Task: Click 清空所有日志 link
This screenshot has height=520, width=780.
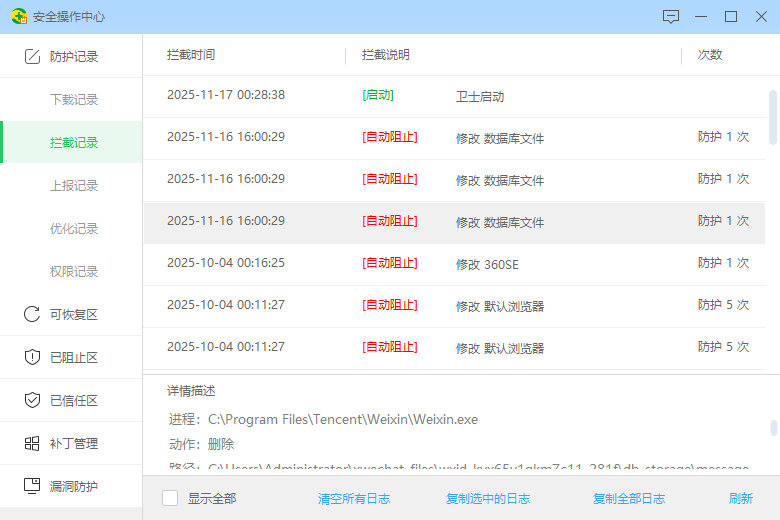Action: (x=354, y=499)
